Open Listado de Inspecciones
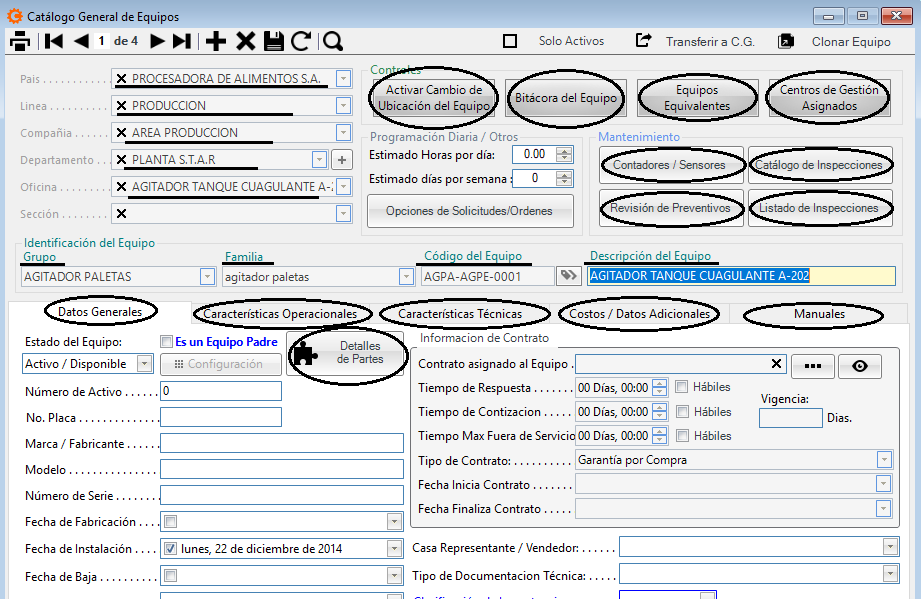921x599 pixels. [819, 208]
